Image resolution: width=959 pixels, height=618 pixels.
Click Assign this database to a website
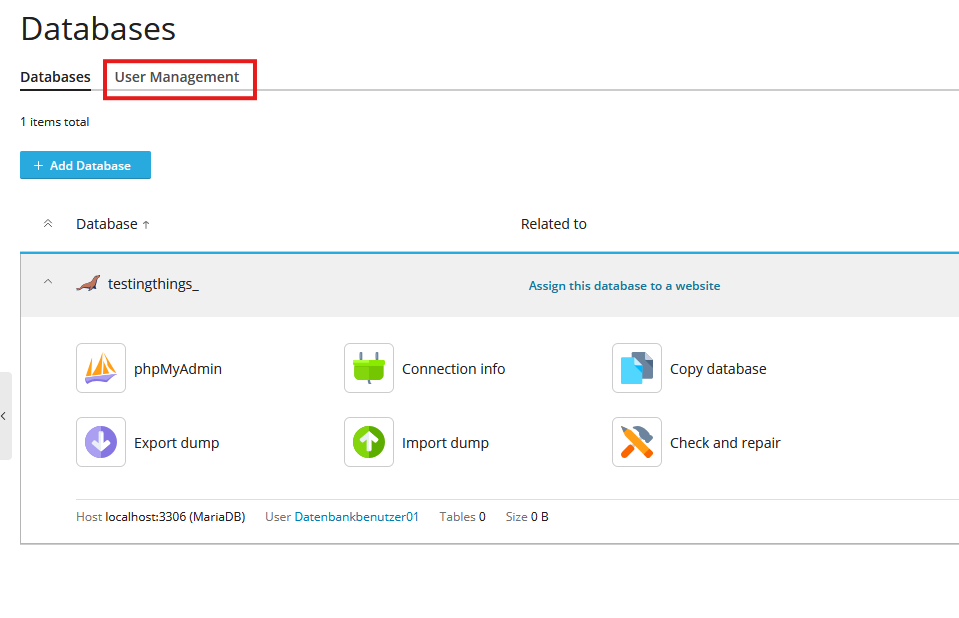[624, 286]
